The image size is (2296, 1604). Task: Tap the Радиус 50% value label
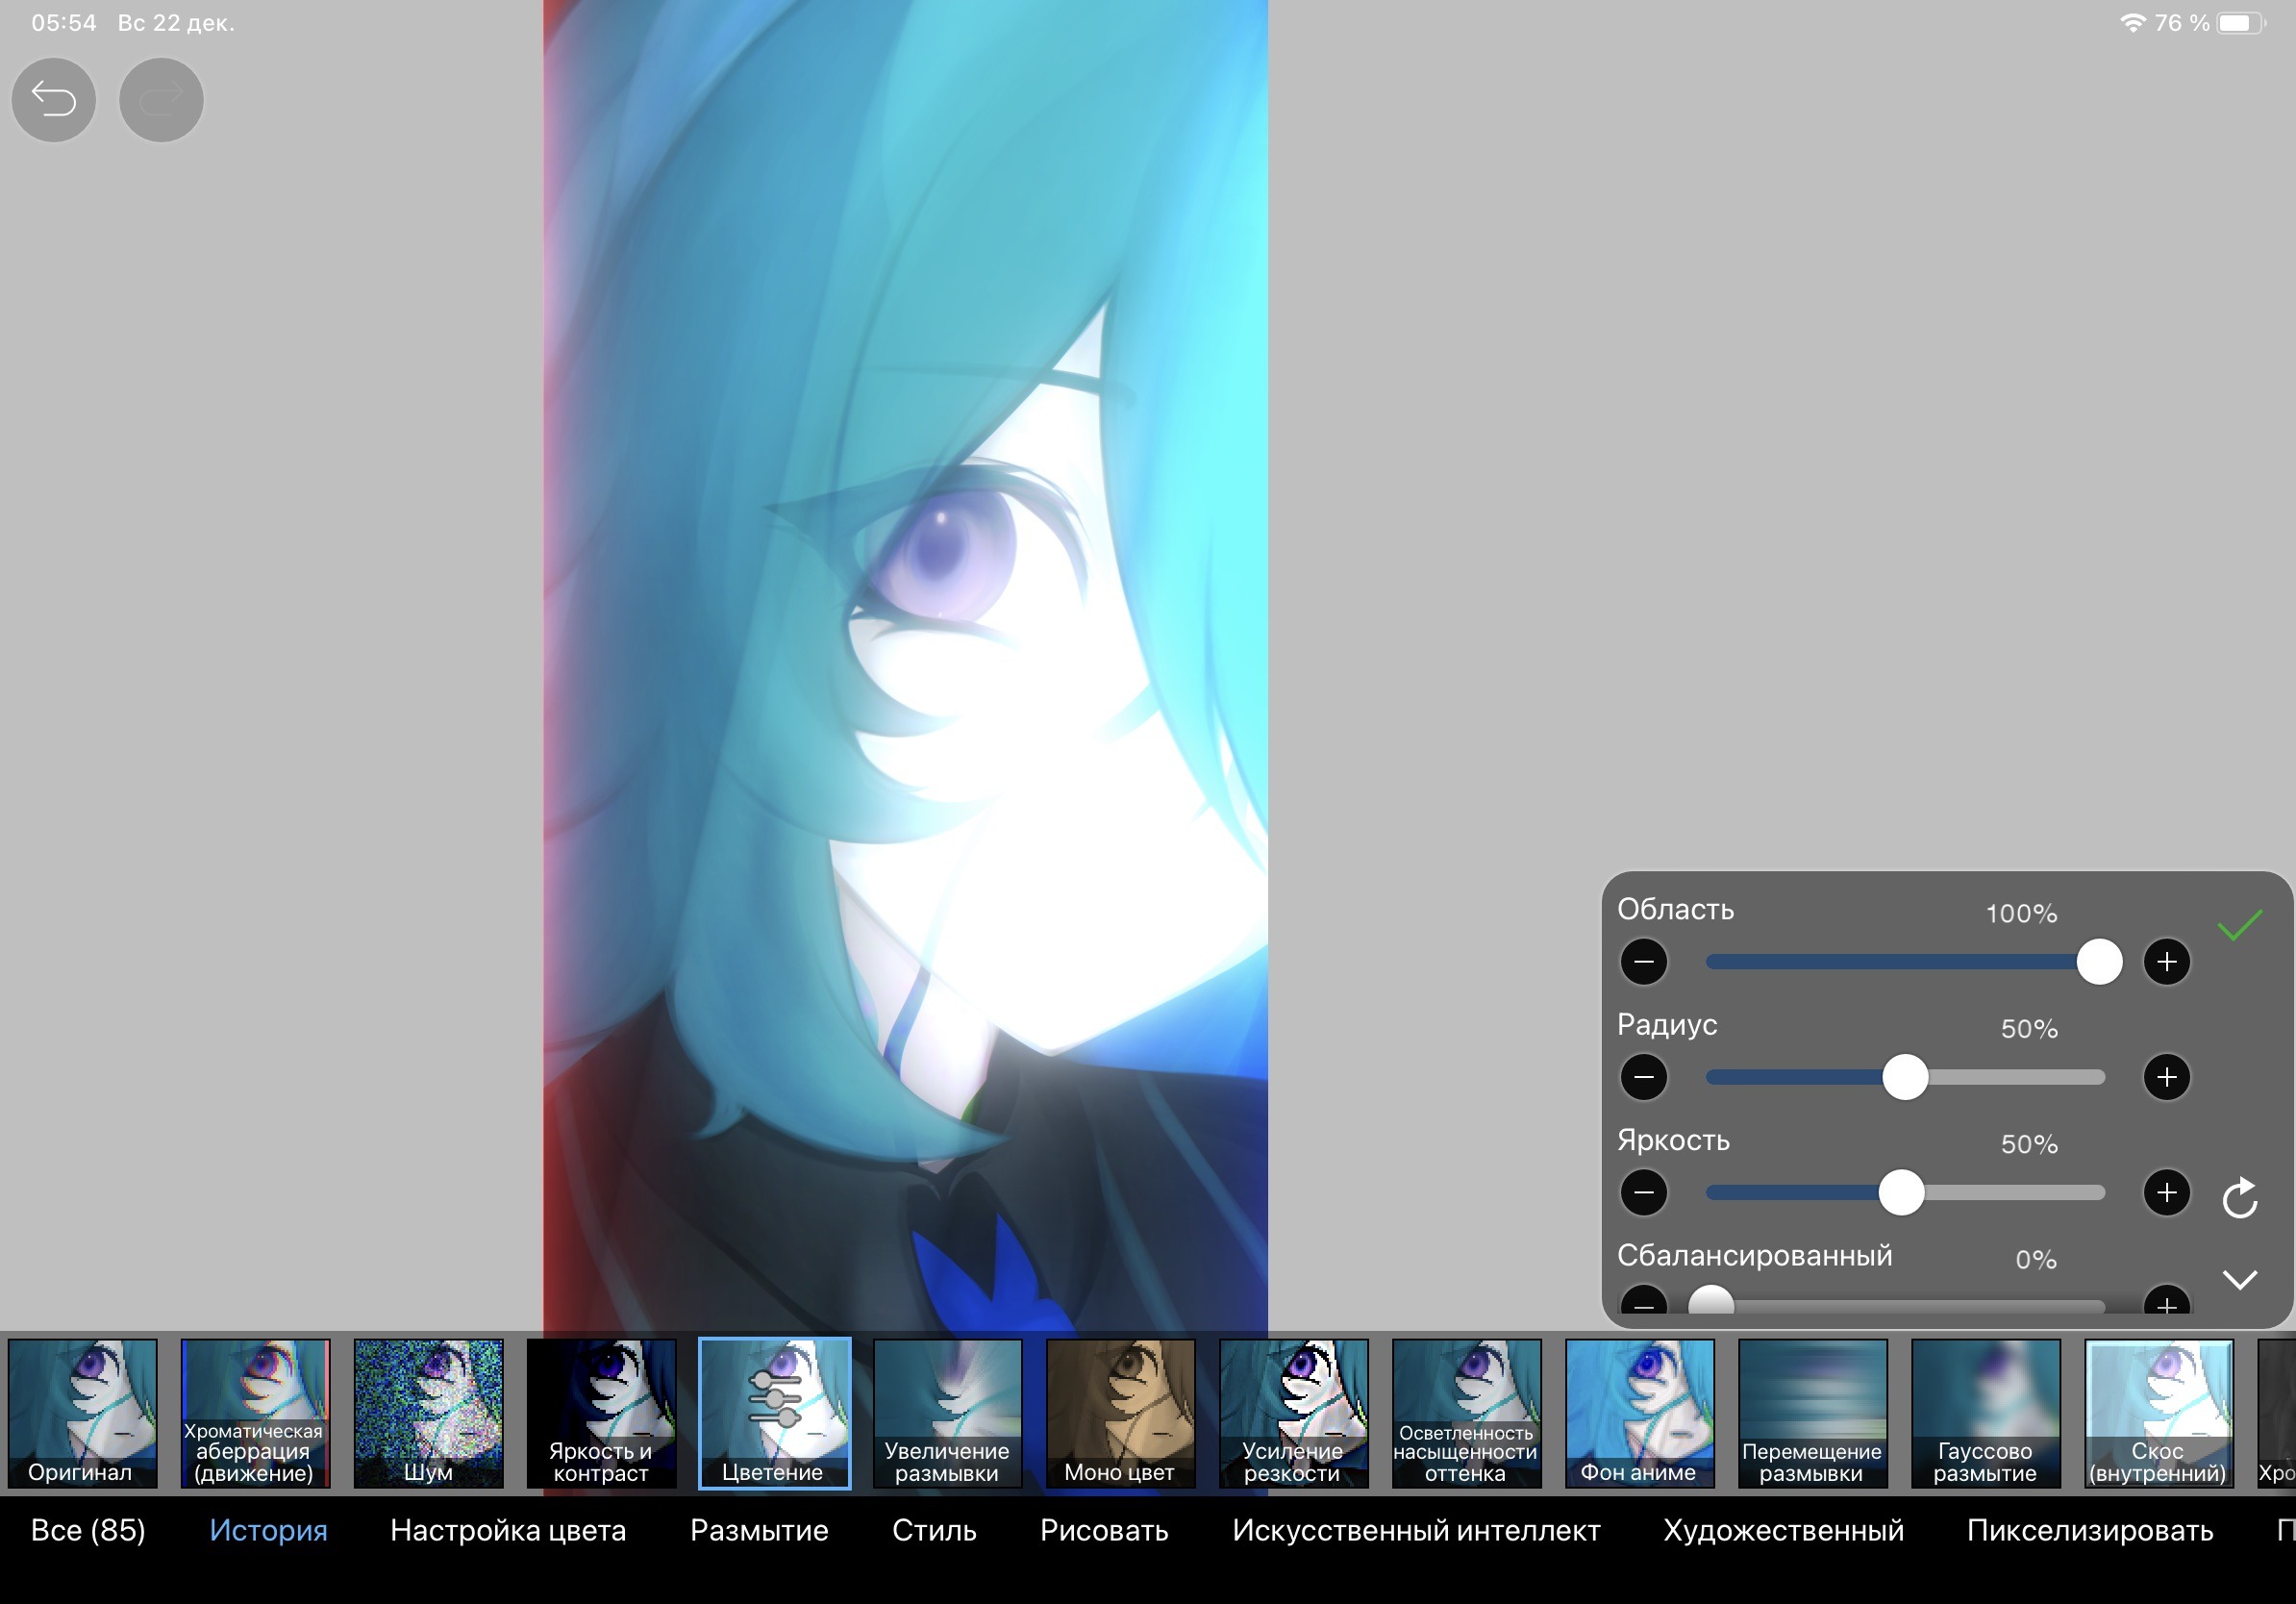coord(2029,1028)
